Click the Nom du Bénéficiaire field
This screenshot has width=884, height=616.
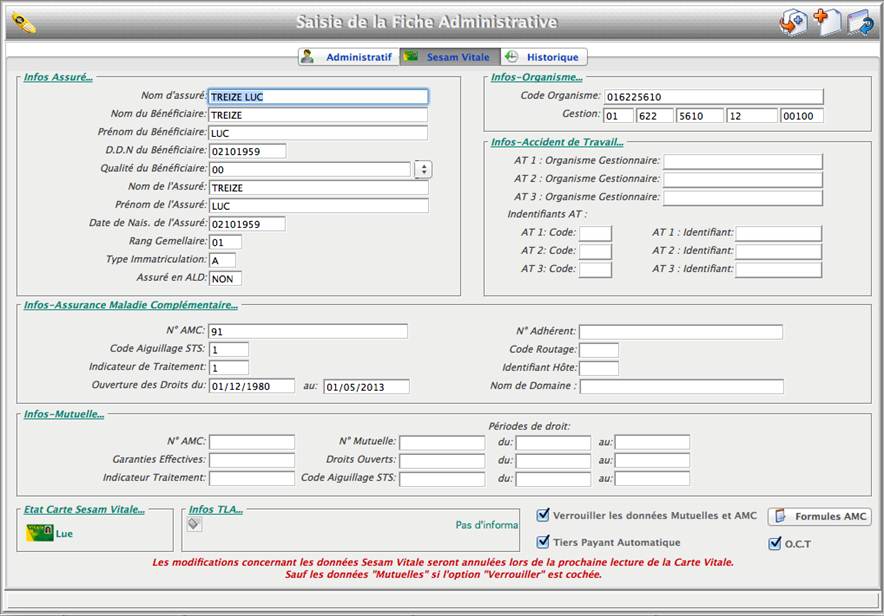pos(319,115)
